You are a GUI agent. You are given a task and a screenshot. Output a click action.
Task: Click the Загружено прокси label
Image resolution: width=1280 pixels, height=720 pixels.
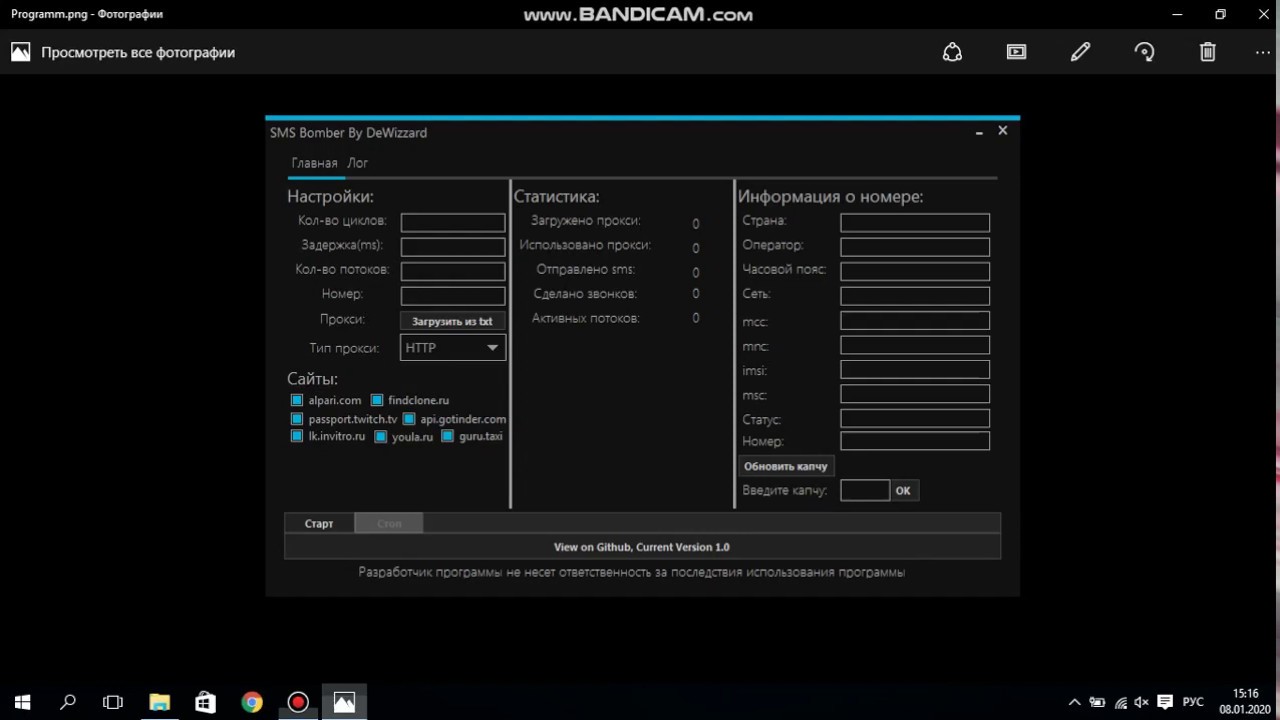pos(586,221)
